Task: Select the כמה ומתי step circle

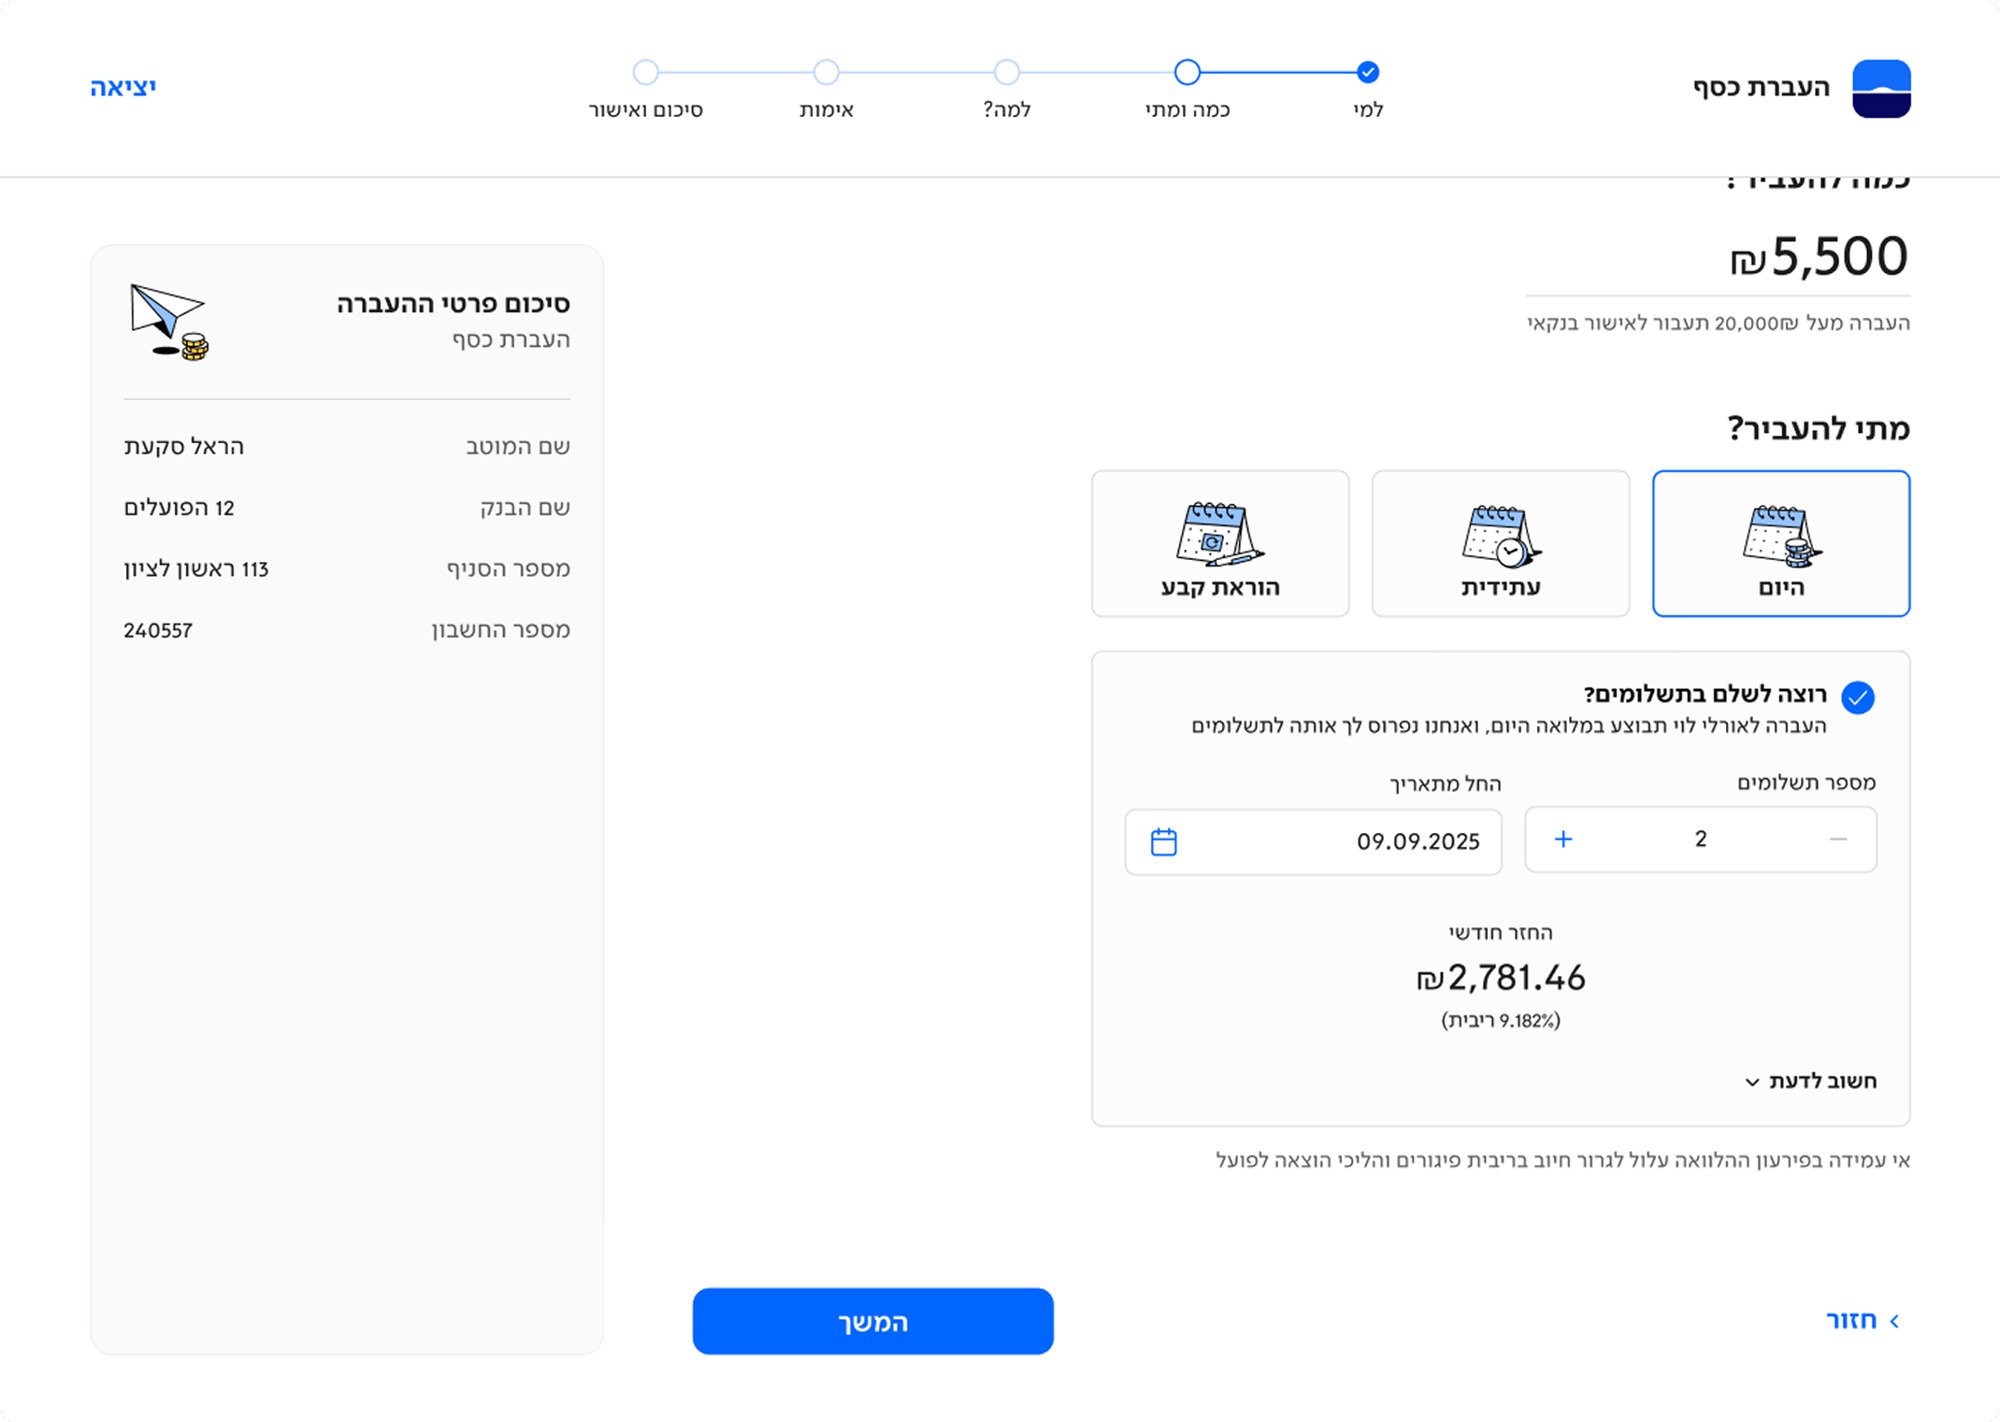Action: 1187,72
